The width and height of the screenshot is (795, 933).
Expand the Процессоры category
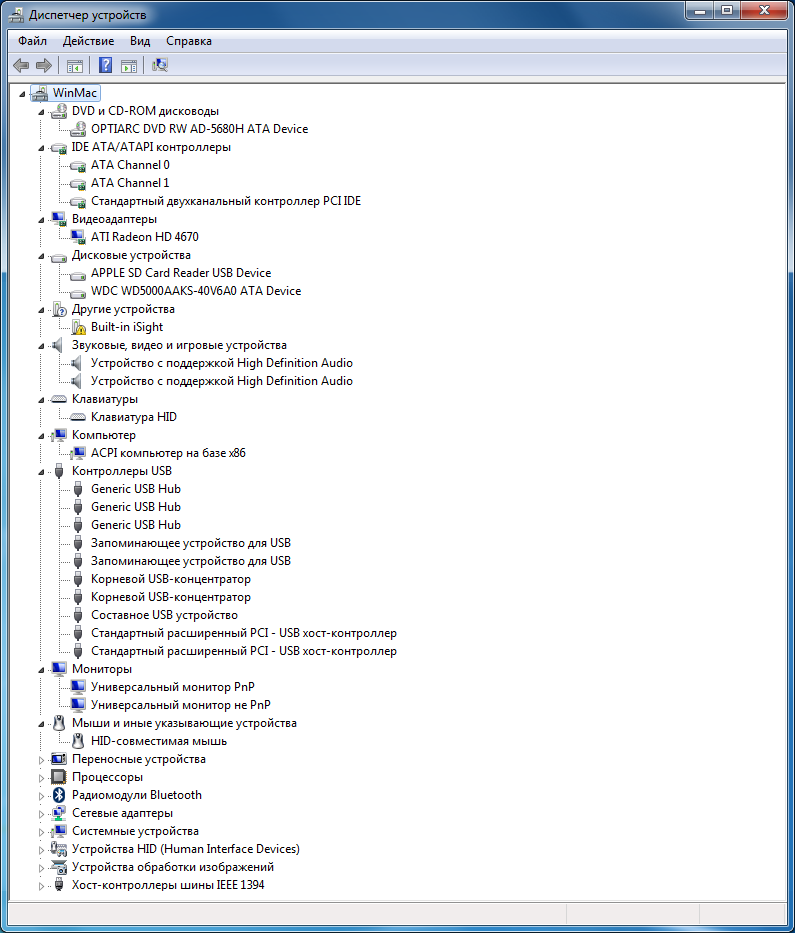pos(41,778)
